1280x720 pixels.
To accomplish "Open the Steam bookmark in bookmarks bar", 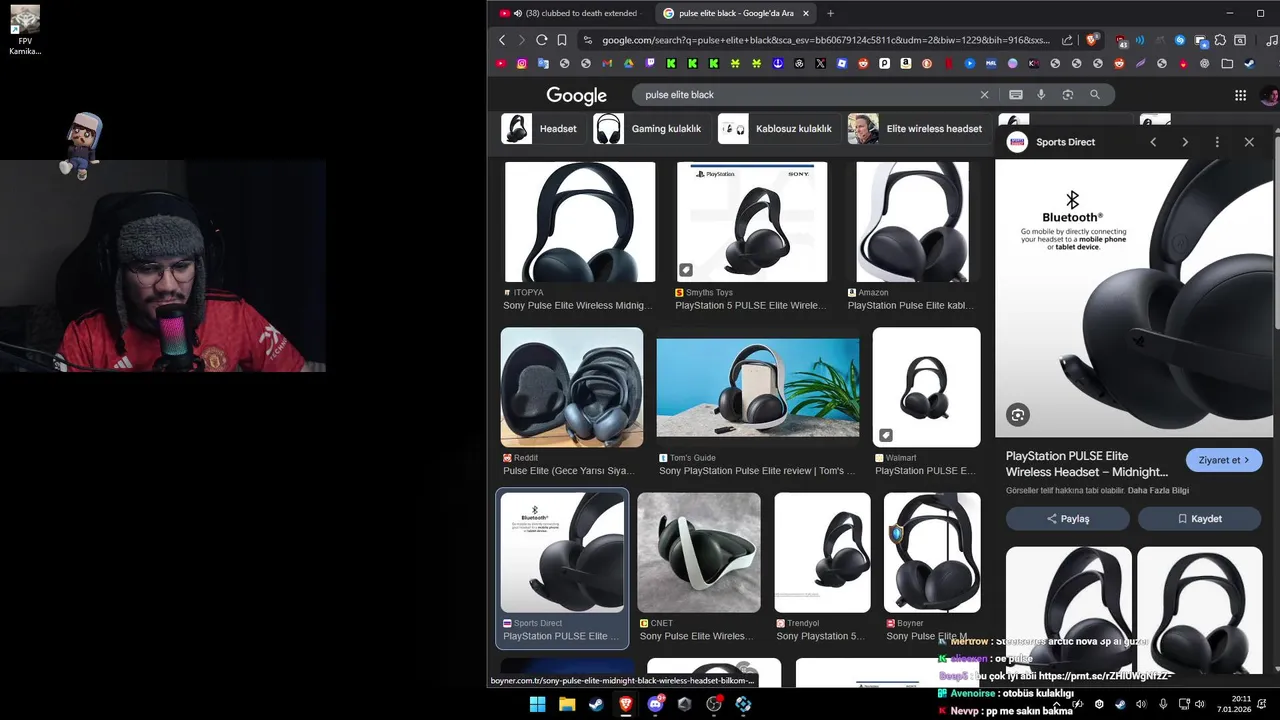I will [x=1249, y=63].
